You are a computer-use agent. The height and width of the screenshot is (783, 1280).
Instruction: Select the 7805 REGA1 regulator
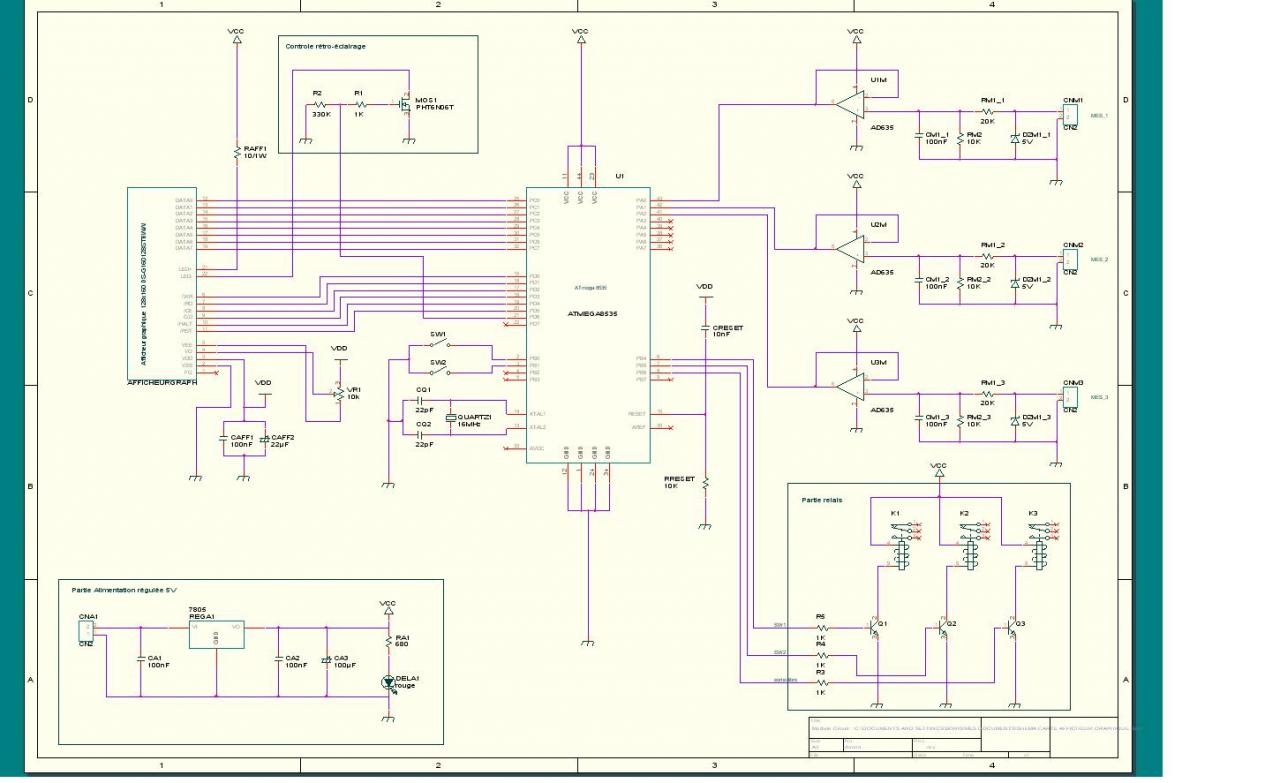click(x=216, y=634)
